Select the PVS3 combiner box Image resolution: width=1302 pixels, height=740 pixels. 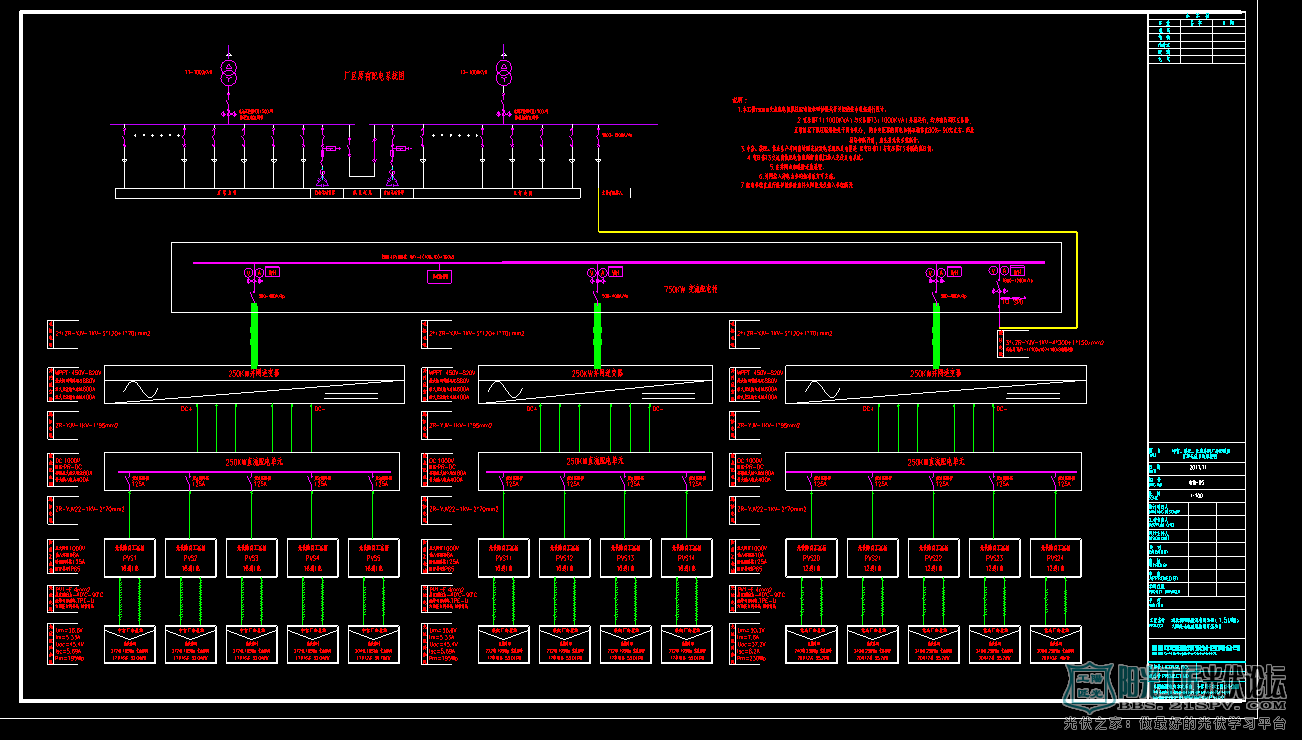tap(252, 558)
